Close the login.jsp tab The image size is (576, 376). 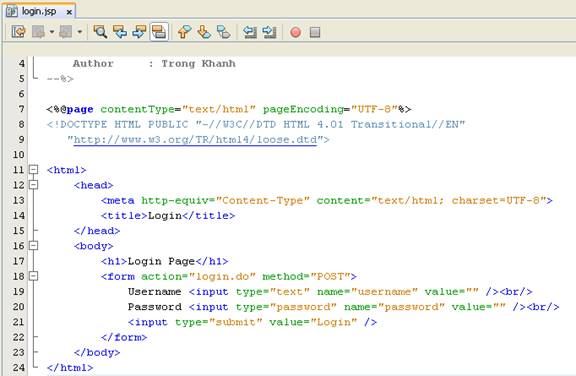click(x=69, y=12)
